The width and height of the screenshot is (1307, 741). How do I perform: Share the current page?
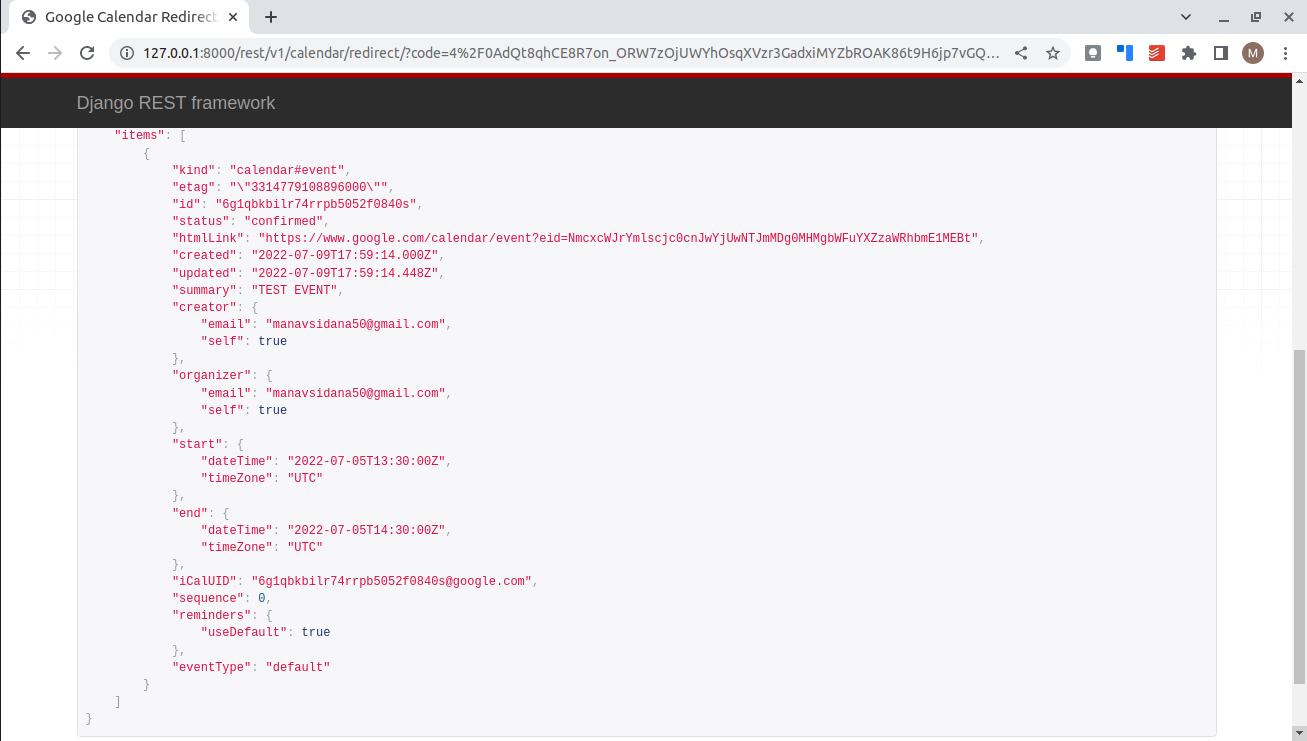1021,53
